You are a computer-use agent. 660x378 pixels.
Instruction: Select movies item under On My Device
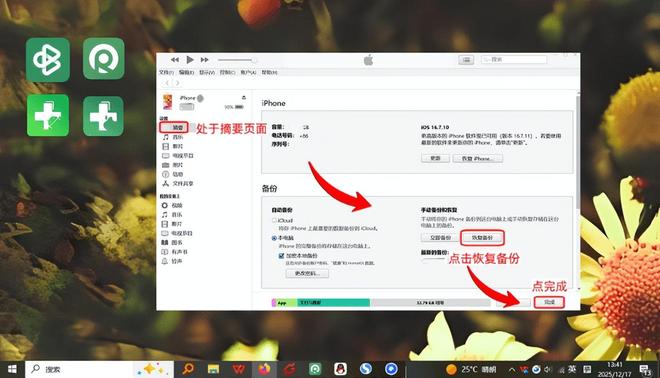point(172,224)
